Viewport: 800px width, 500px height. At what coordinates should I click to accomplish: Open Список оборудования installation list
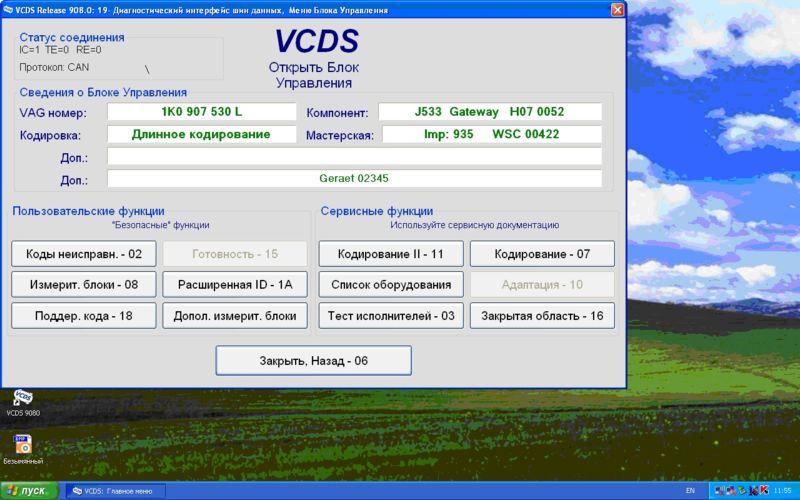[391, 285]
